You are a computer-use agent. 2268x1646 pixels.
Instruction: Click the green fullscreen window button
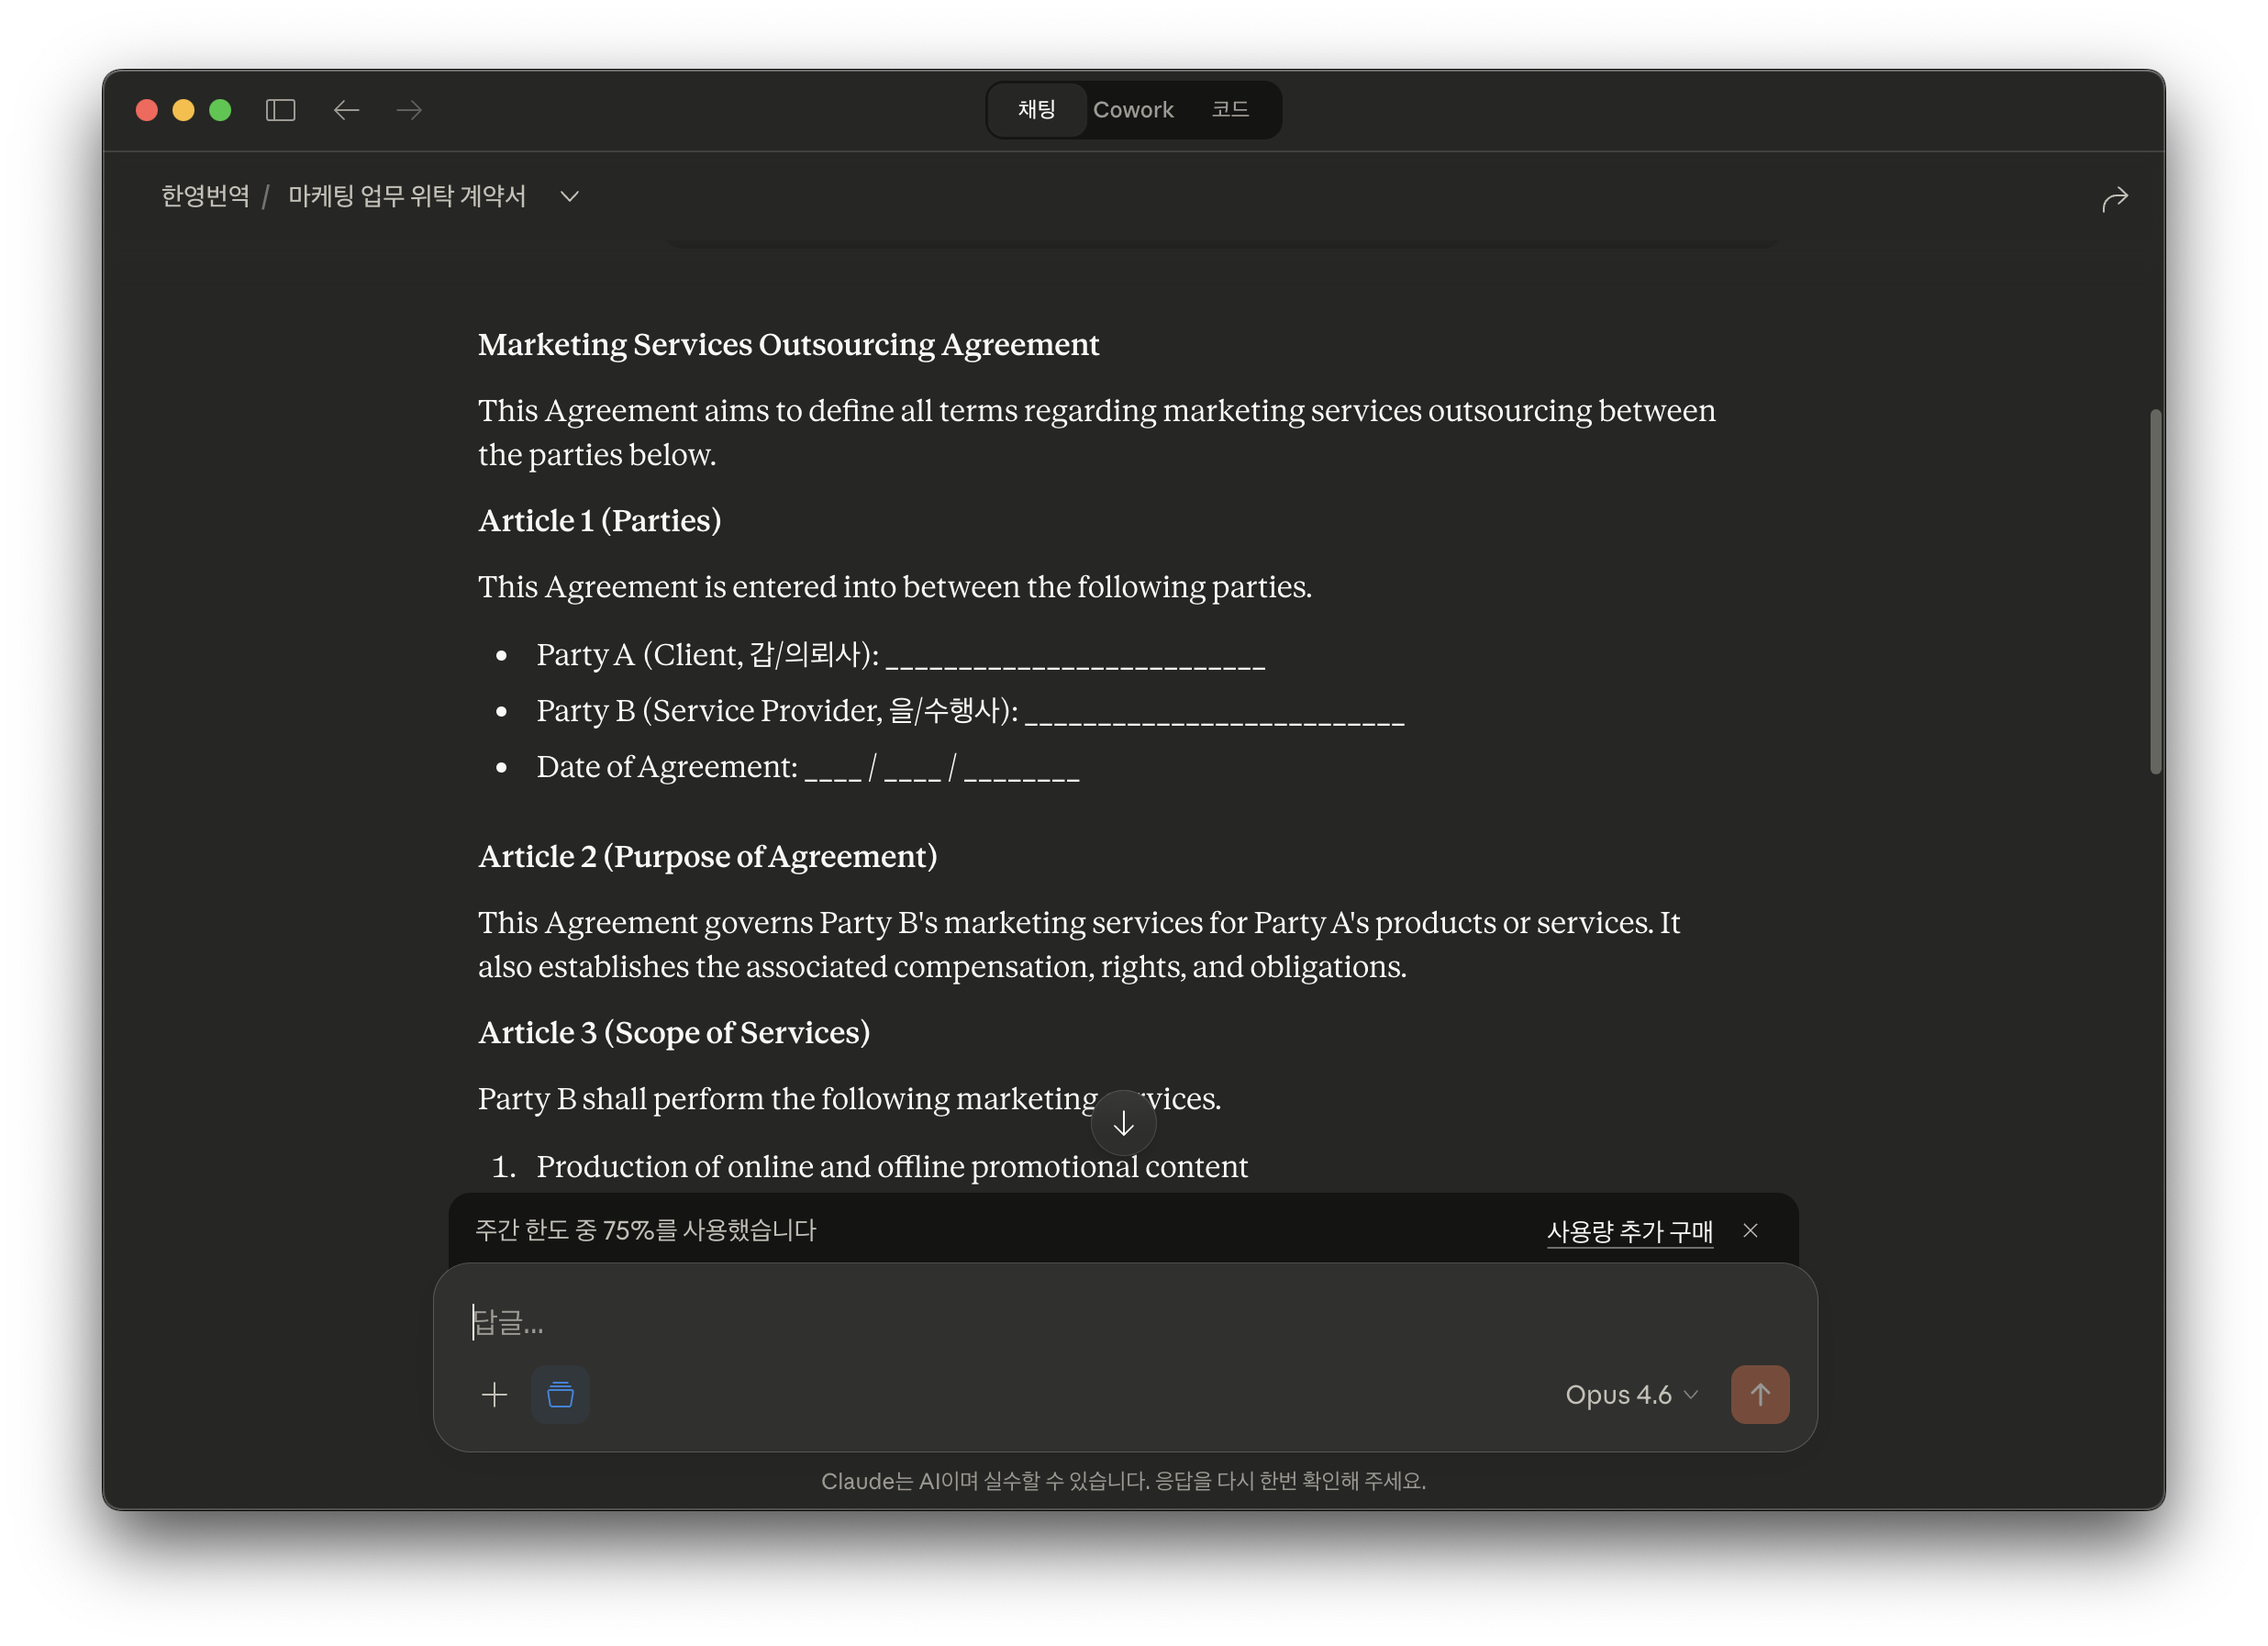[220, 110]
